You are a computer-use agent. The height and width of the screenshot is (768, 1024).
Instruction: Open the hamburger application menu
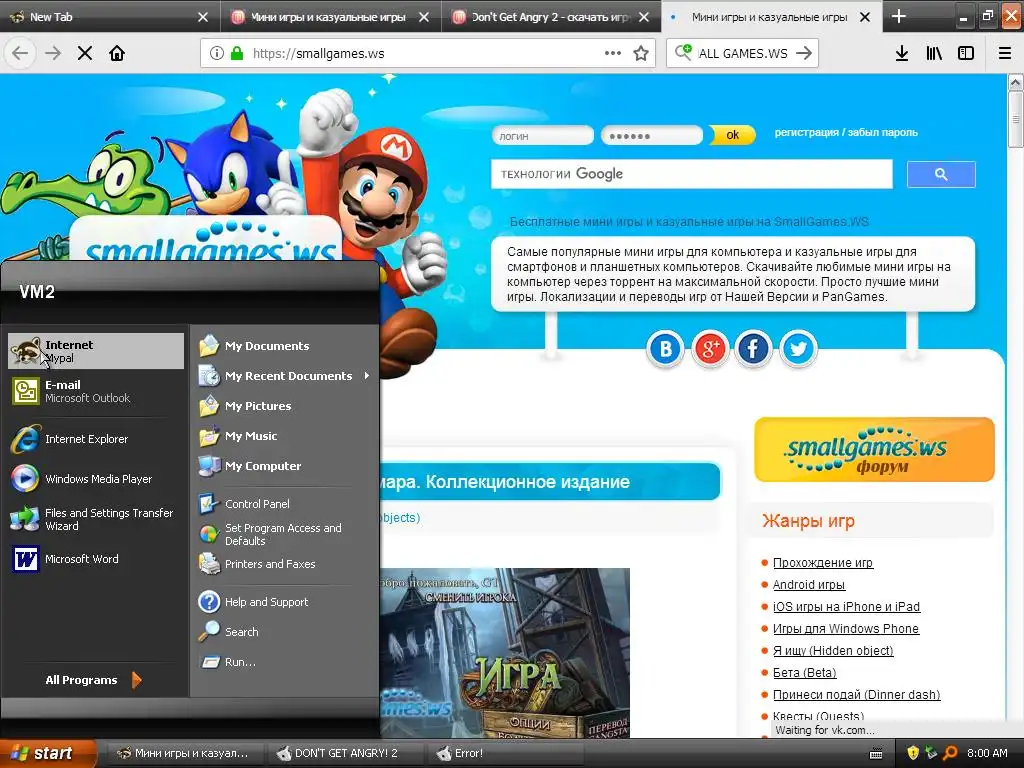(1005, 53)
